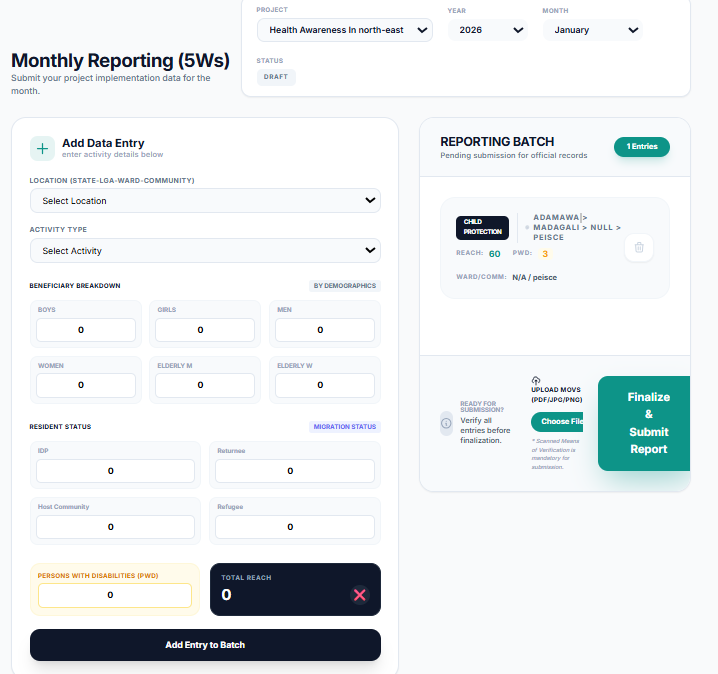
Task: Click the 'N/A / peisce' ward text
Action: click(x=534, y=277)
